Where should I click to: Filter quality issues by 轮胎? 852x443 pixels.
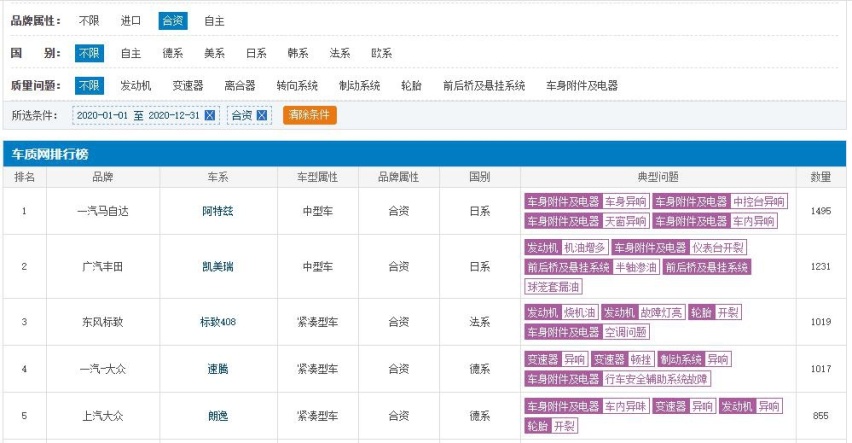coord(411,85)
